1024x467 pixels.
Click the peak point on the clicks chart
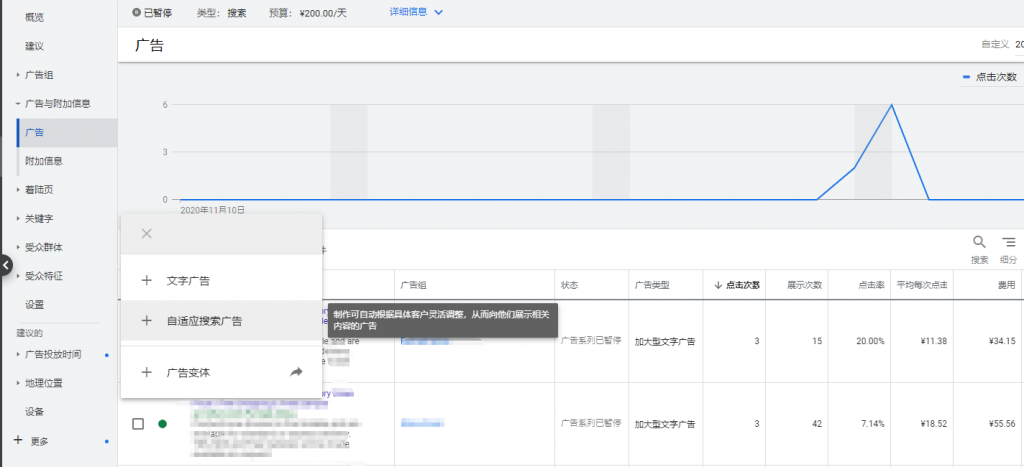(891, 105)
